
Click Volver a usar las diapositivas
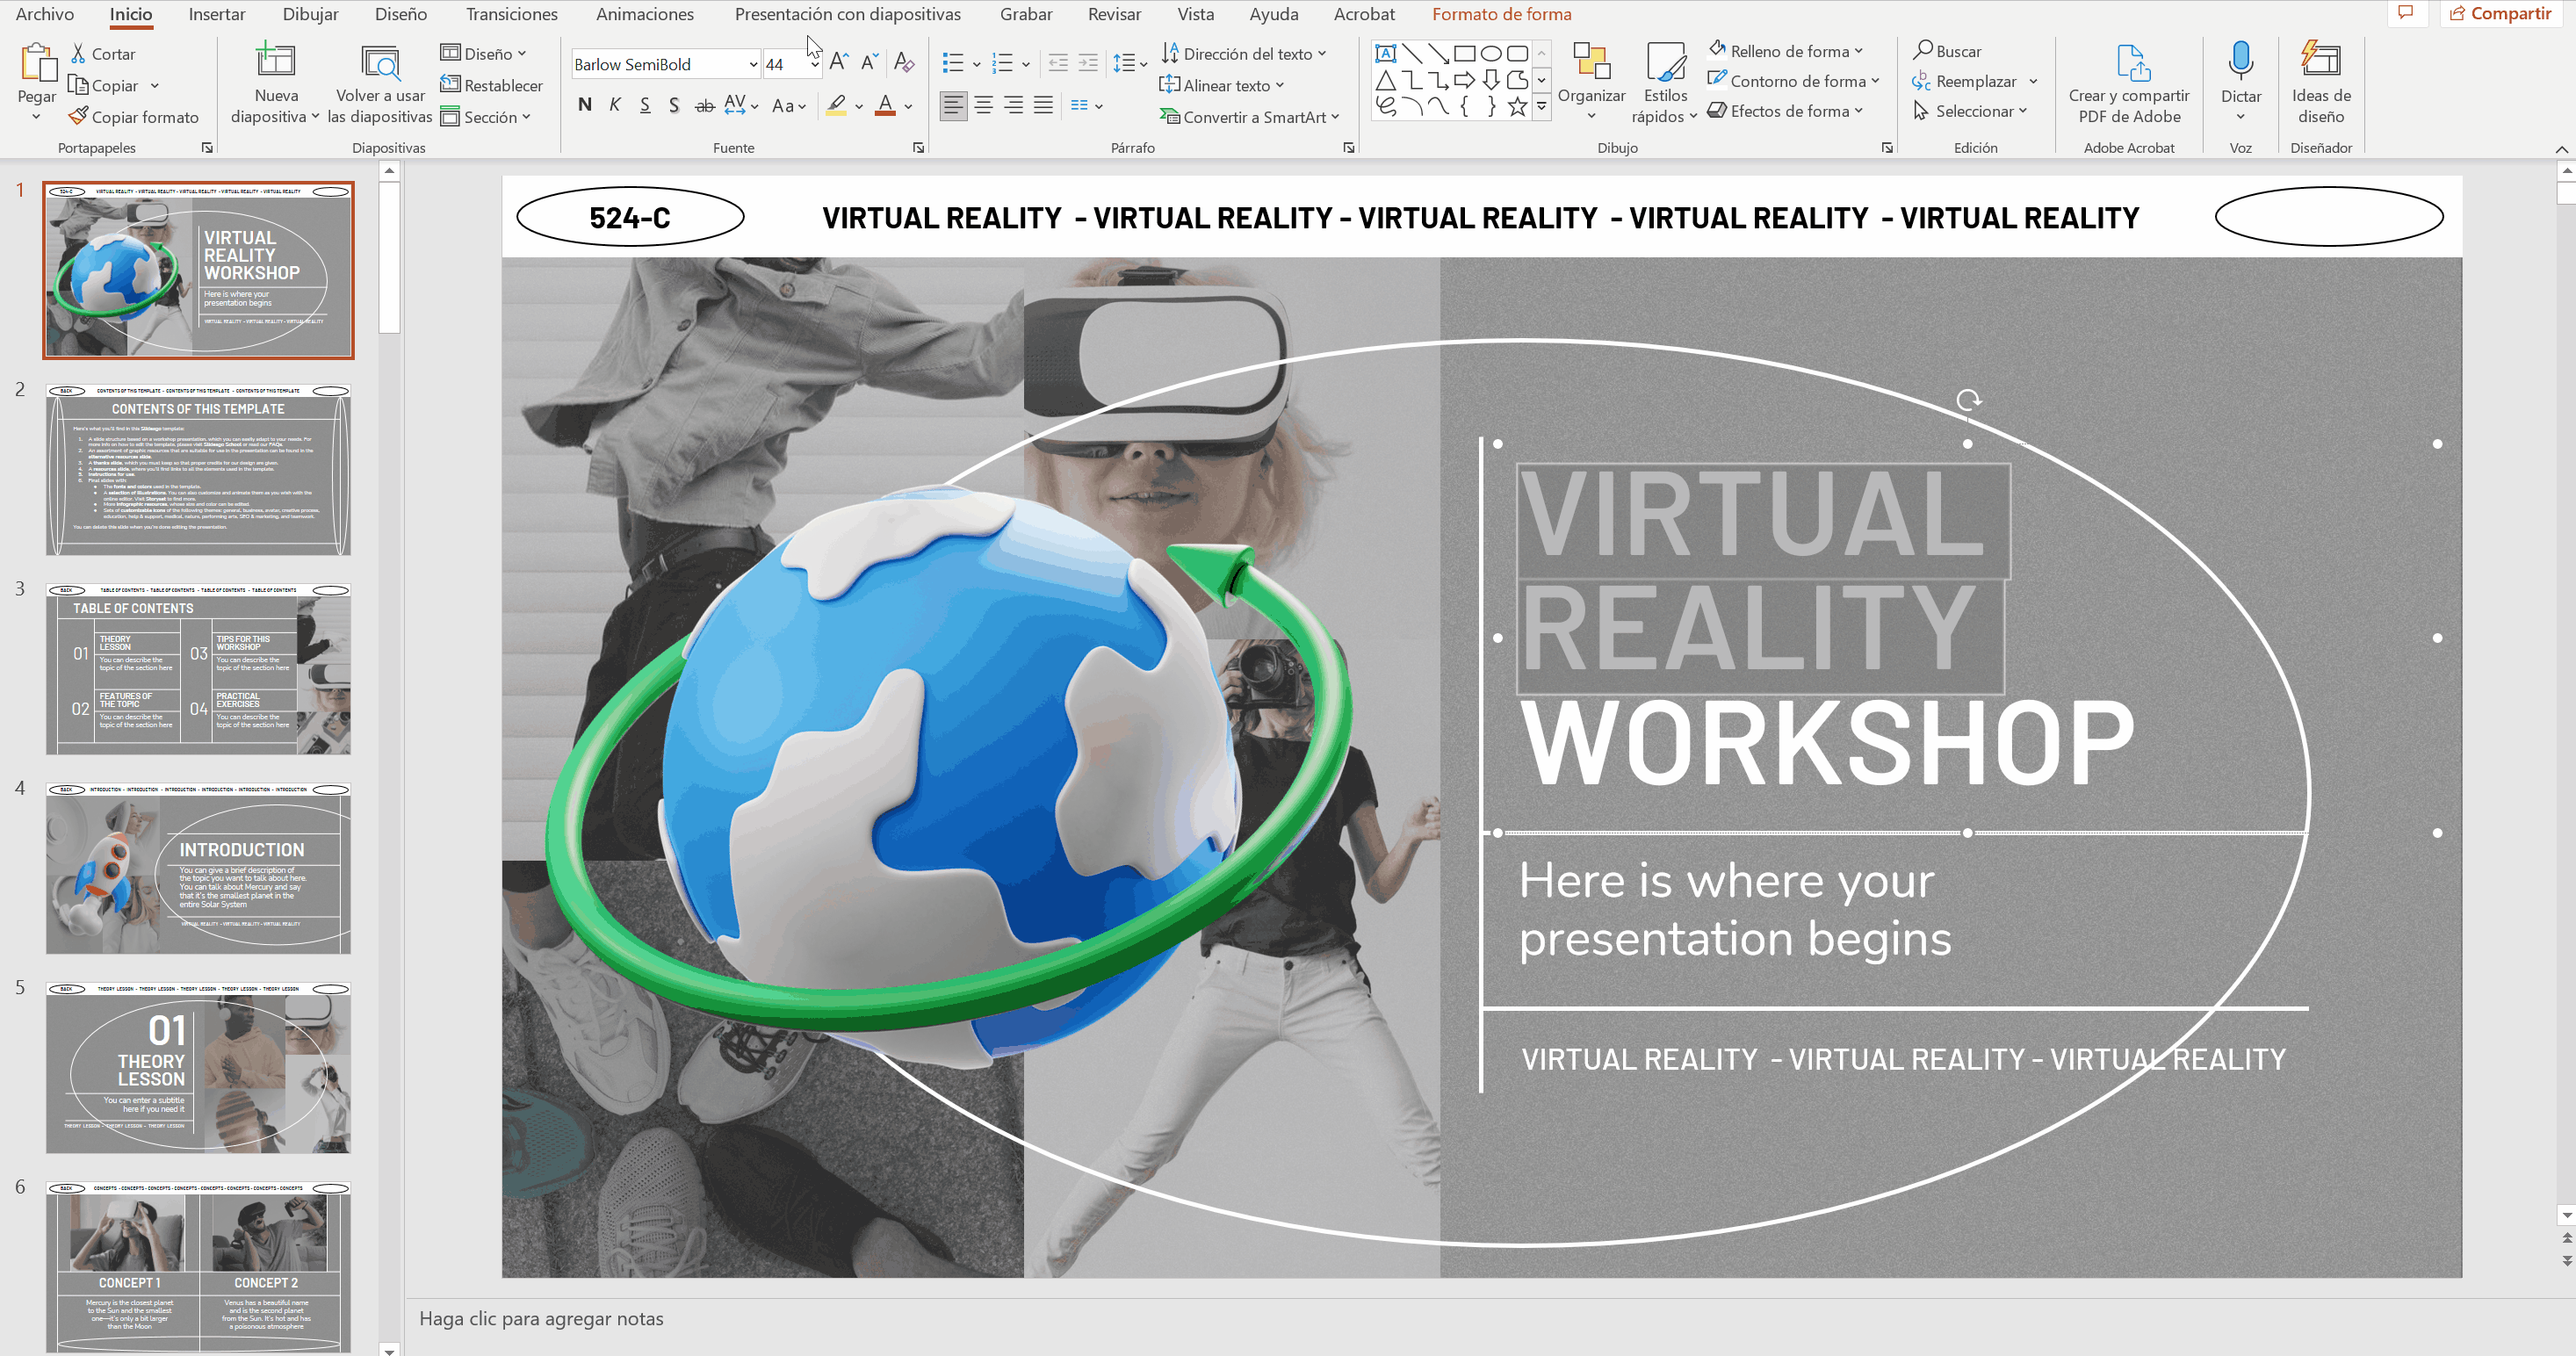[380, 85]
